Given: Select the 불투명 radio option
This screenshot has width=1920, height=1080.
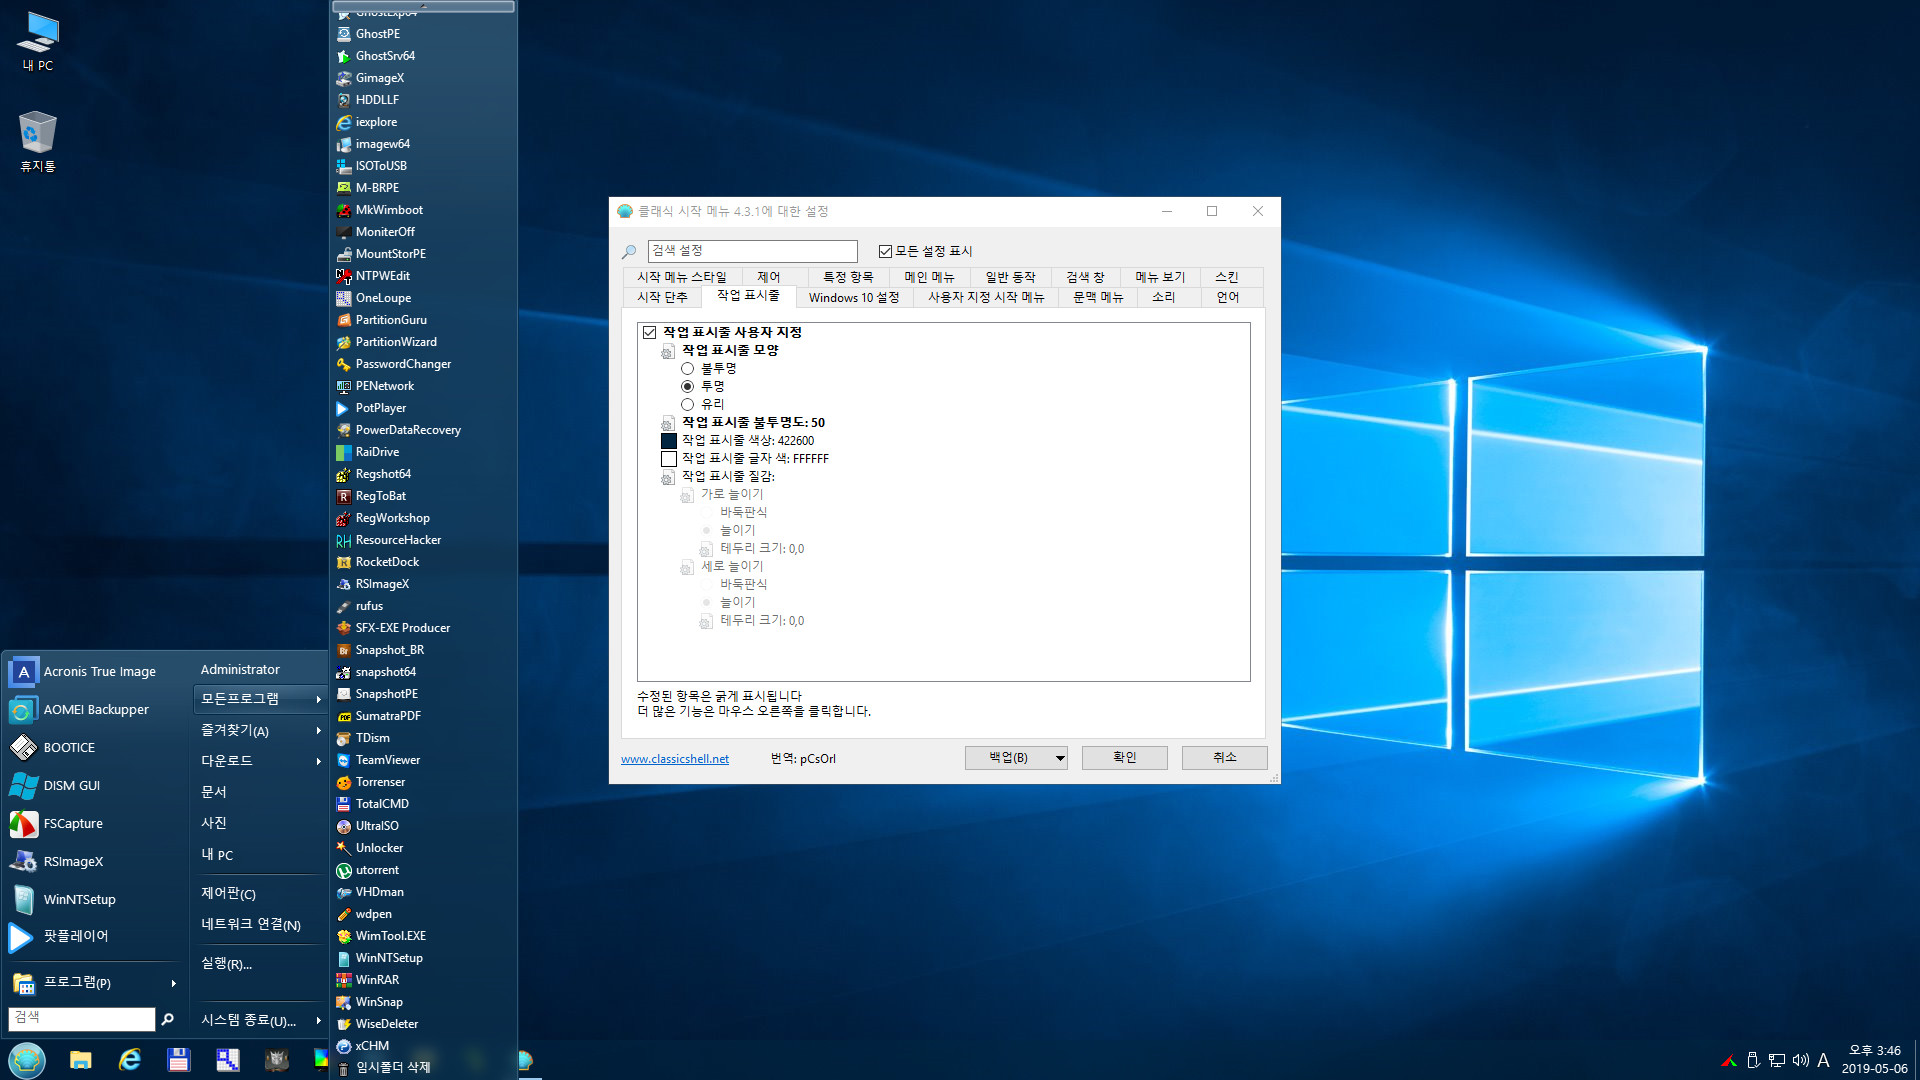Looking at the screenshot, I should coord(687,369).
